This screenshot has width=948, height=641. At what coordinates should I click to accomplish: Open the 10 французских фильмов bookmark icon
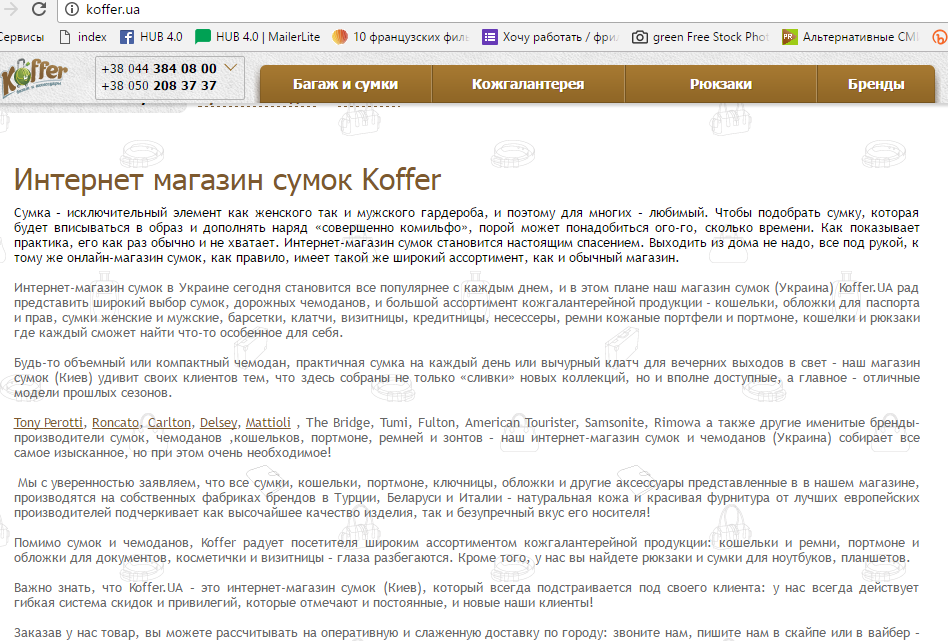tap(340, 37)
